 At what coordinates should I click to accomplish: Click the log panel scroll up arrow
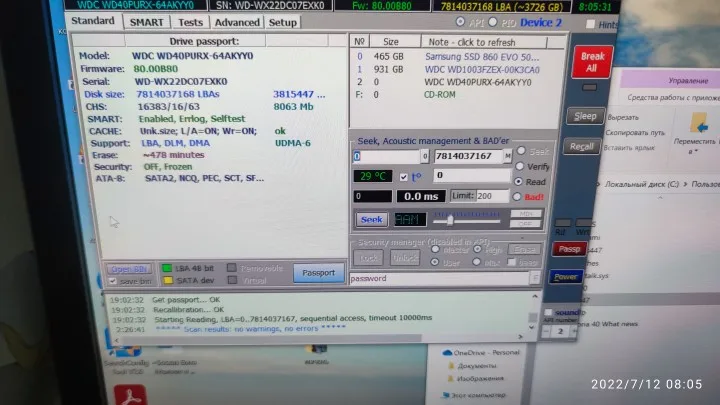534,297
